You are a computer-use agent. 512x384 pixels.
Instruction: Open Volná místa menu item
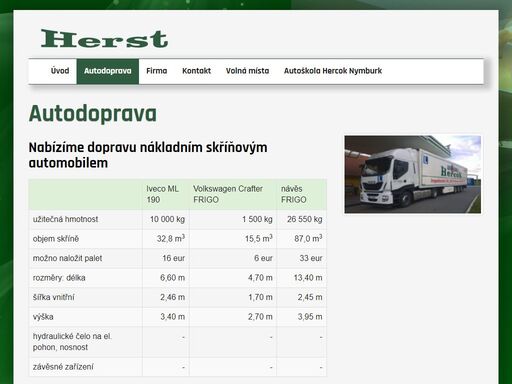[247, 71]
